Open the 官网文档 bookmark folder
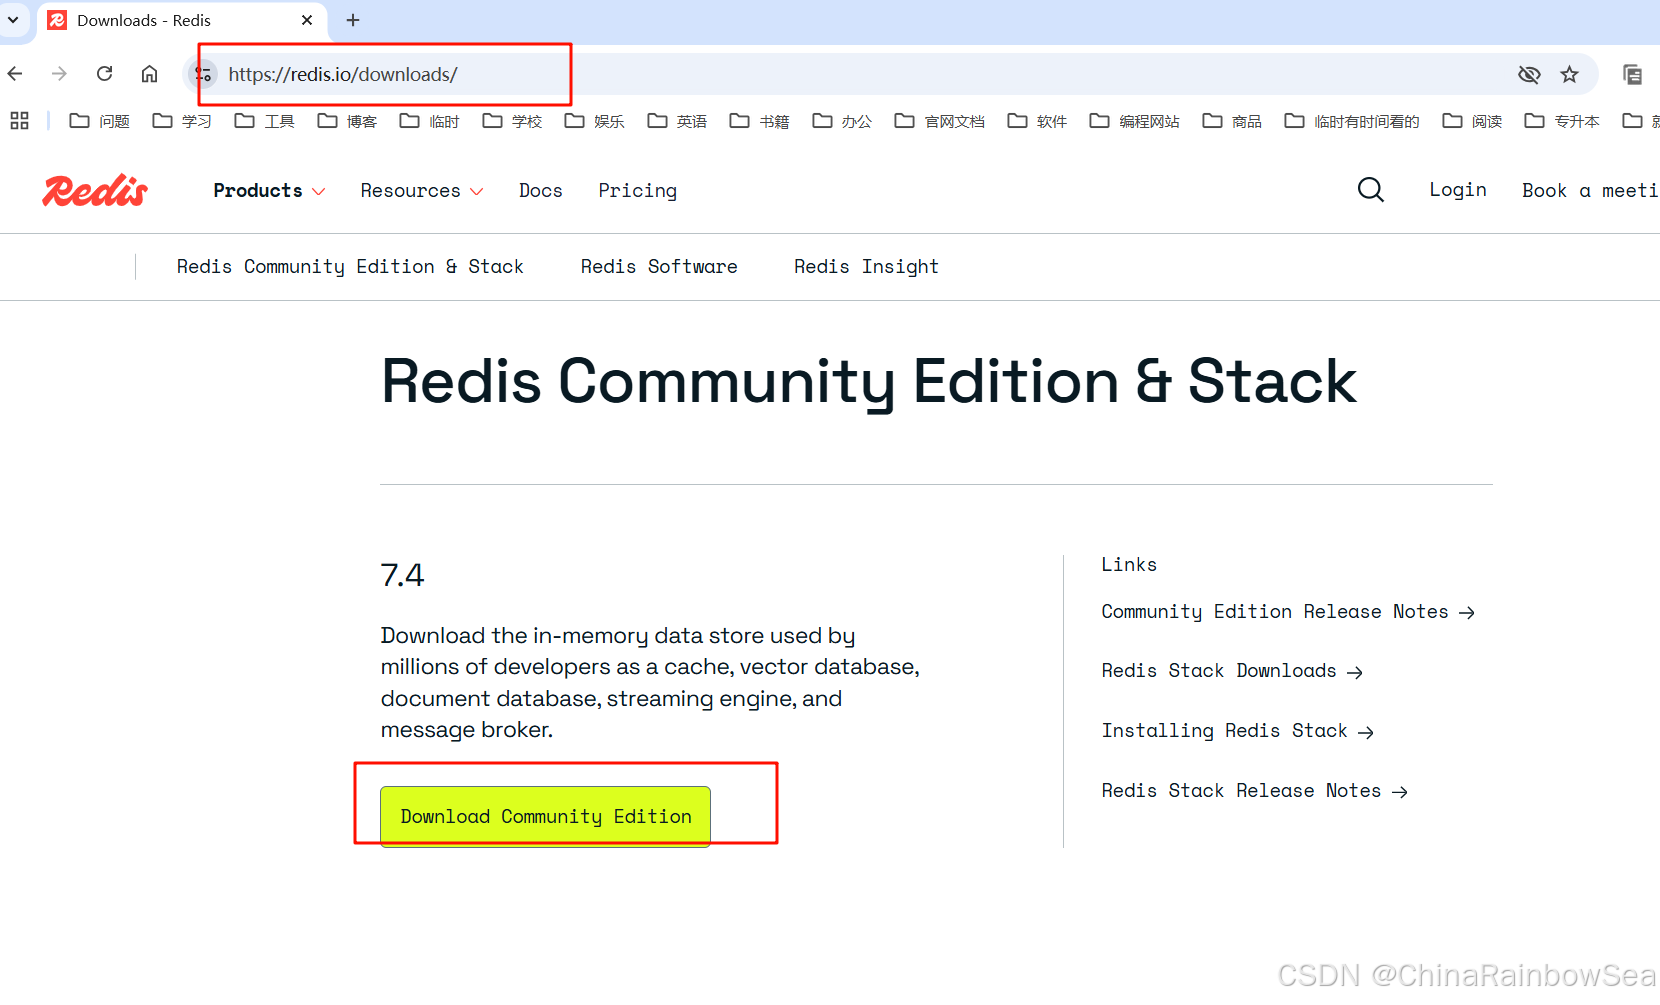1660x1005 pixels. click(940, 121)
